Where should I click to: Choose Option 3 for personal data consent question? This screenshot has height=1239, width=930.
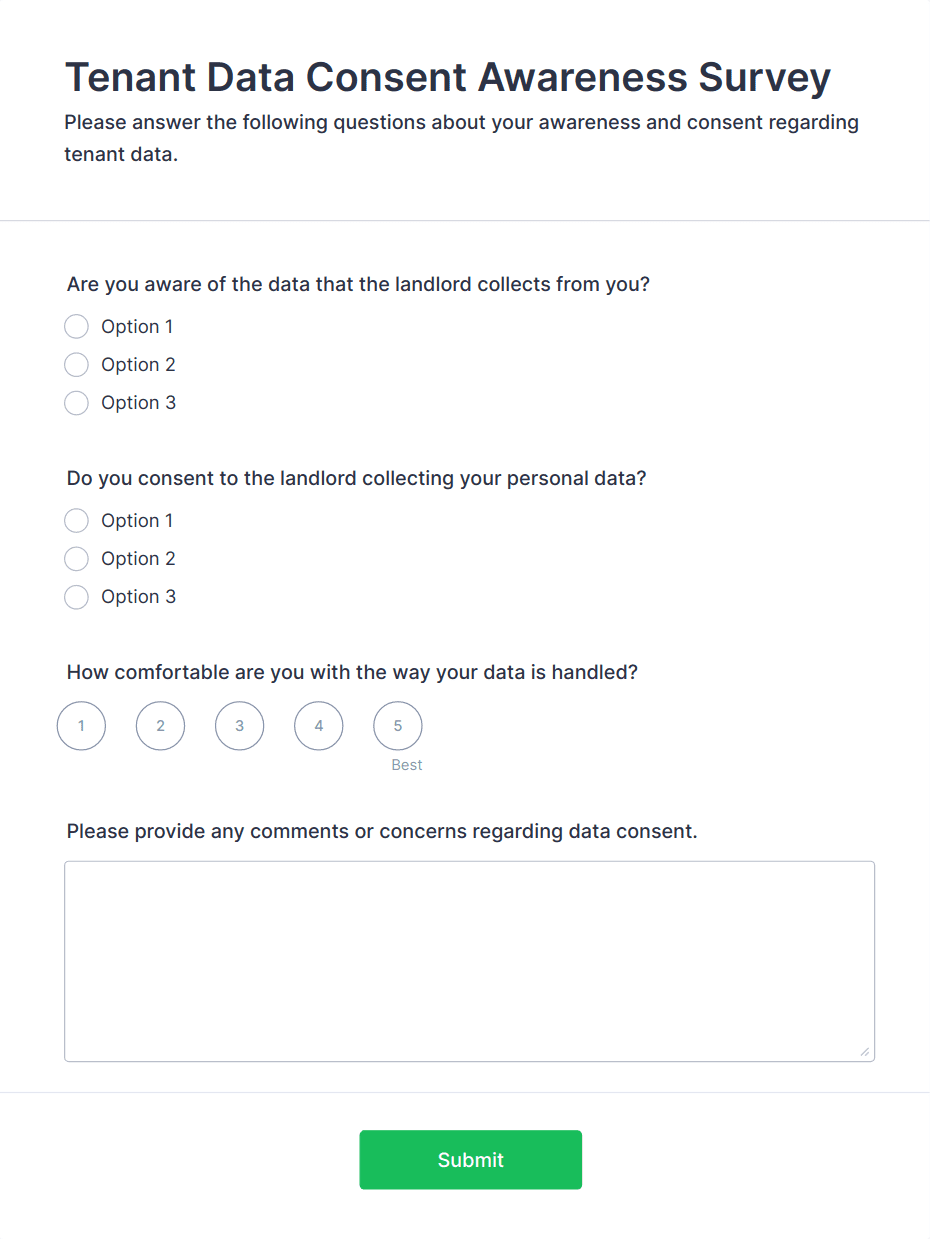coord(76,597)
